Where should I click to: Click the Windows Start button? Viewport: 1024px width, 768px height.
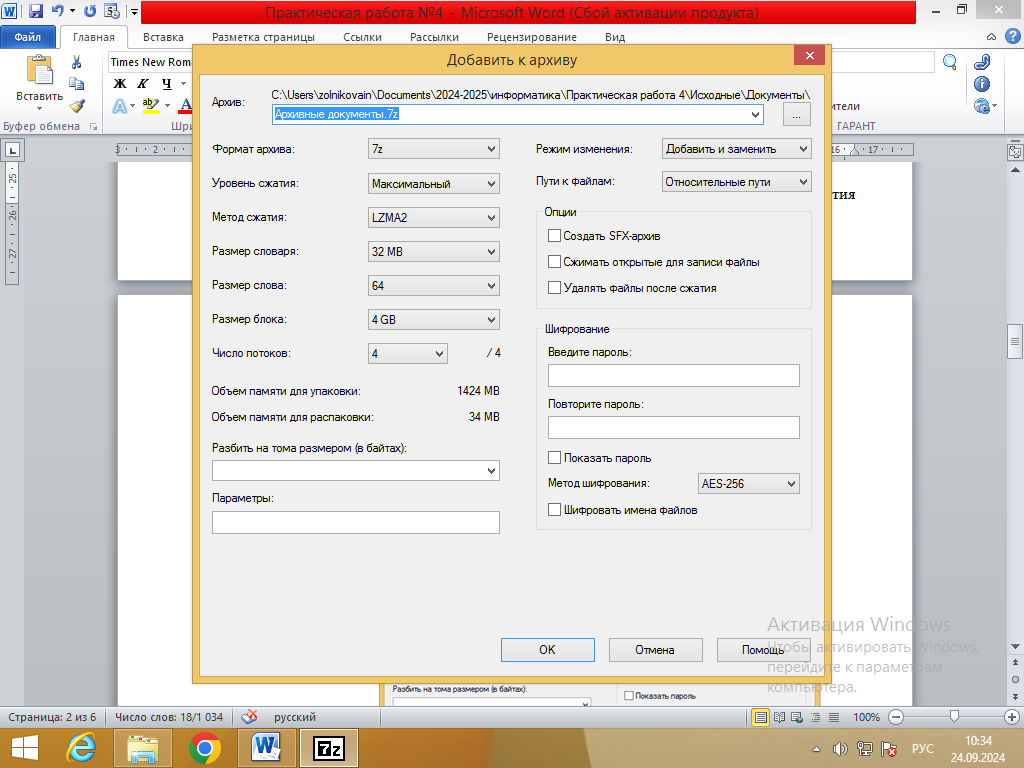tap(25, 748)
